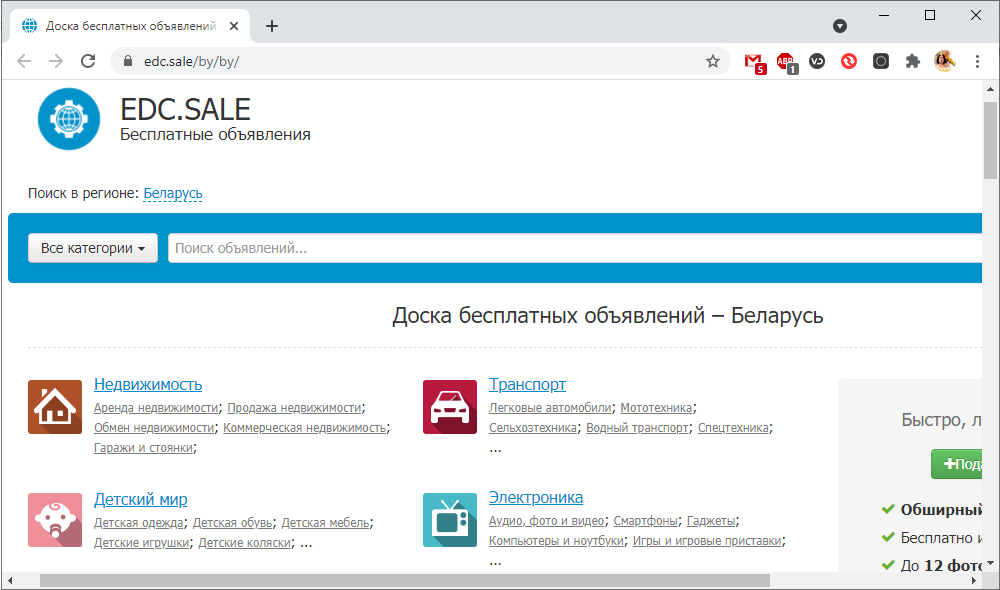
Task: Open the Электроника TV category icon
Action: pos(450,520)
